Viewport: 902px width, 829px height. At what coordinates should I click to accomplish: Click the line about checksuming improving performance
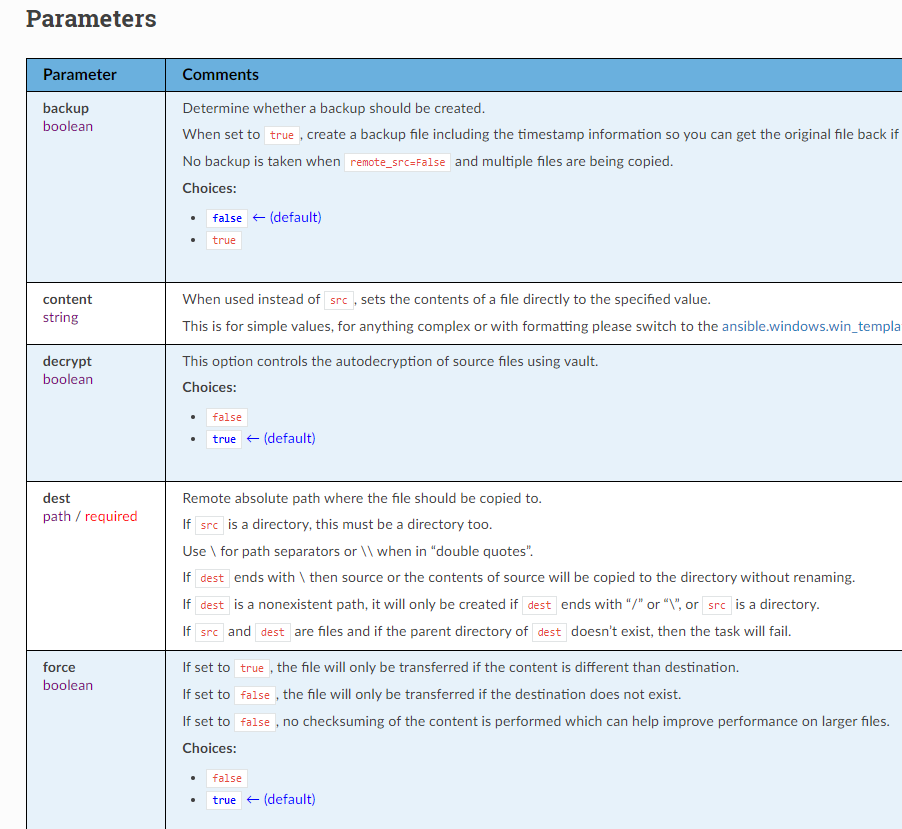[536, 721]
